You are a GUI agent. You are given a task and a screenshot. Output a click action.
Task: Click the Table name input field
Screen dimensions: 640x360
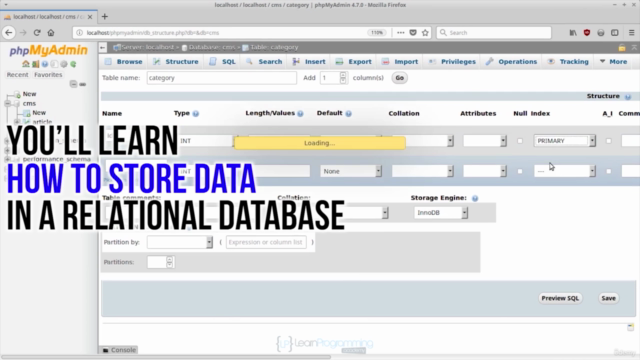[222, 78]
